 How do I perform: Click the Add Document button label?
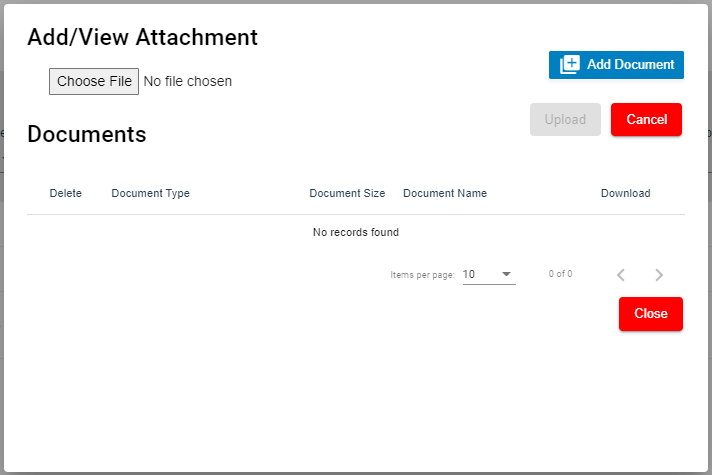click(x=630, y=65)
